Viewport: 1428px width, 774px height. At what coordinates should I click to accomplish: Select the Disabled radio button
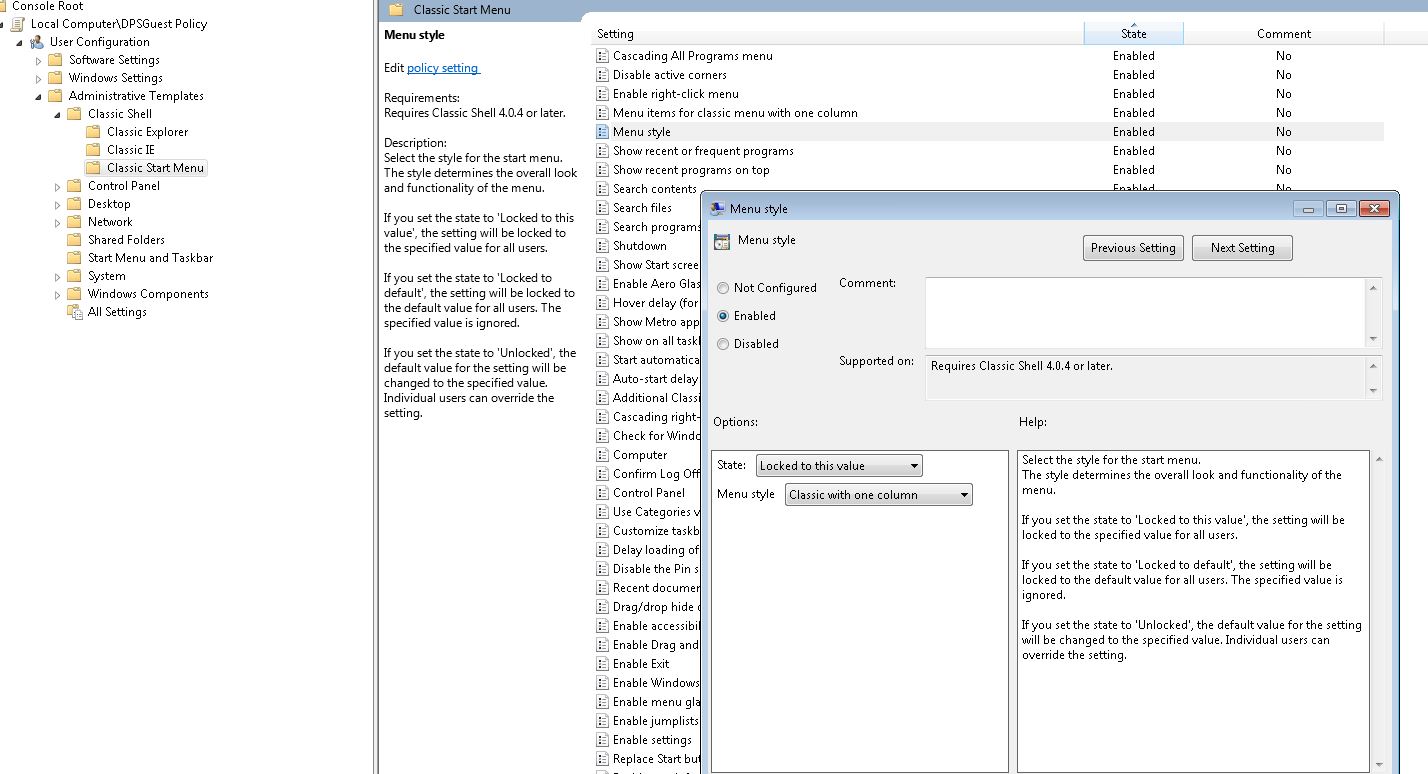point(723,344)
